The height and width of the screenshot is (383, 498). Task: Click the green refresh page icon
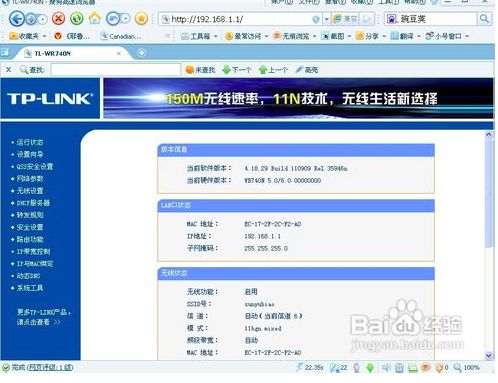tap(77, 19)
